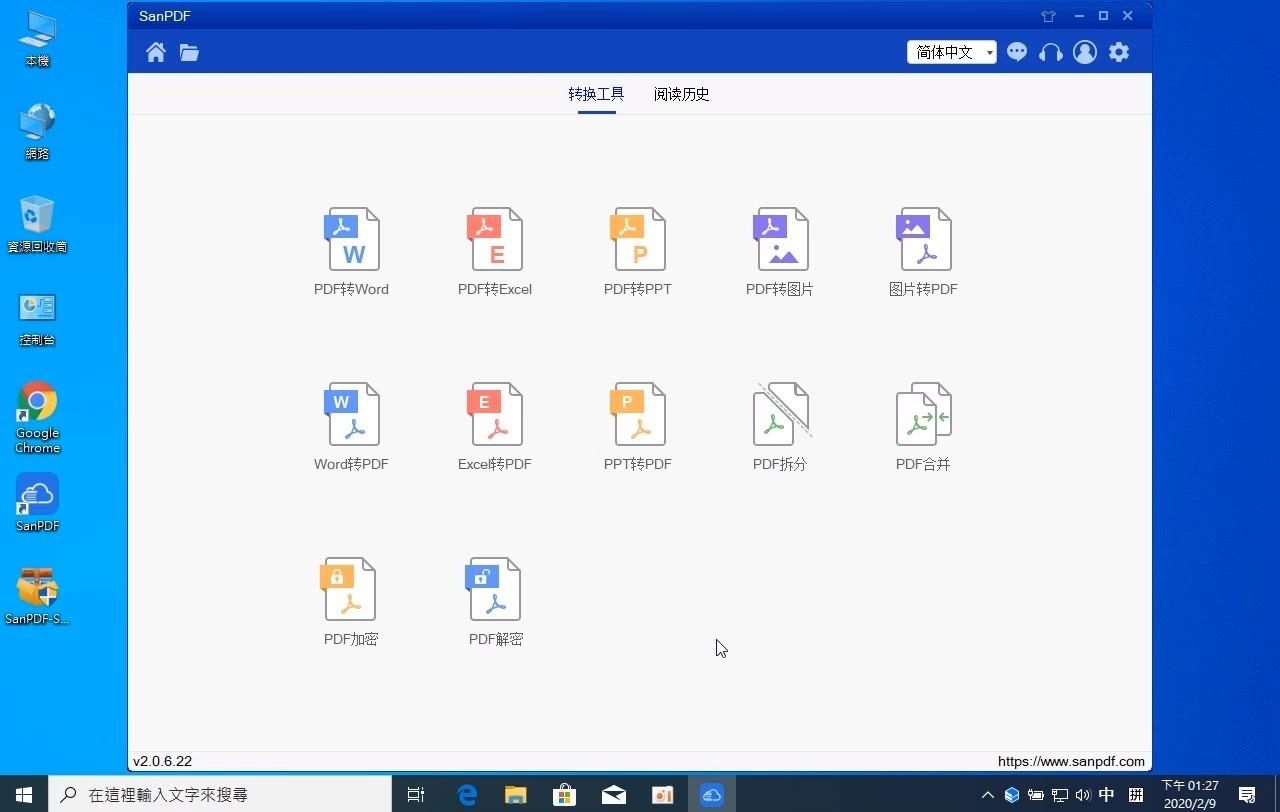Open Microsoft Store from the taskbar
This screenshot has height=812, width=1280.
(x=565, y=795)
